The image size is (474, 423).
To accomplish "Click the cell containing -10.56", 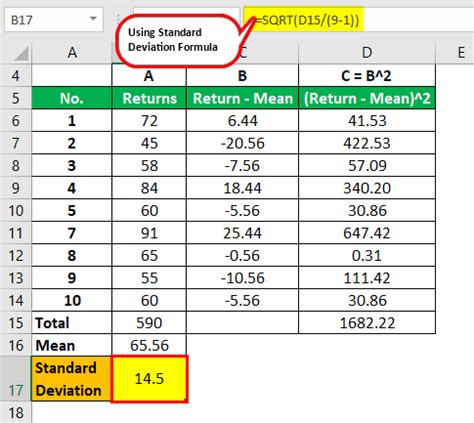I will [x=243, y=278].
